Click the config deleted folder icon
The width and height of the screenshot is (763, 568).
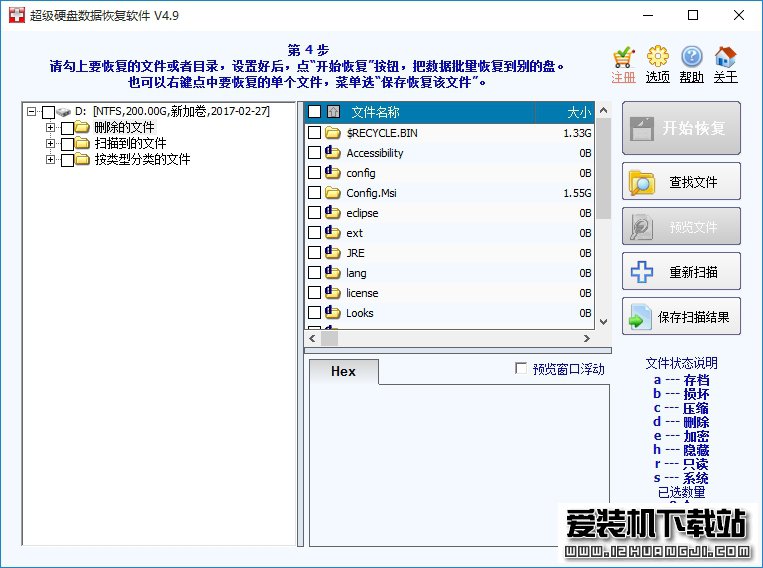coord(333,172)
